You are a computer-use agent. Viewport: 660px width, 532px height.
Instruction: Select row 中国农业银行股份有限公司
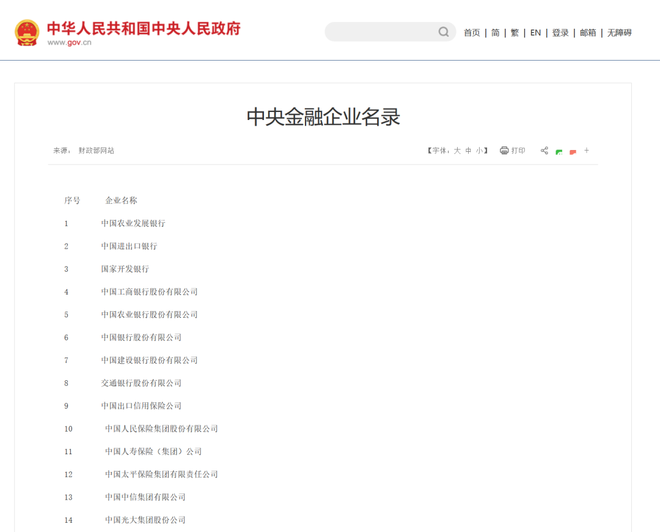pos(149,314)
